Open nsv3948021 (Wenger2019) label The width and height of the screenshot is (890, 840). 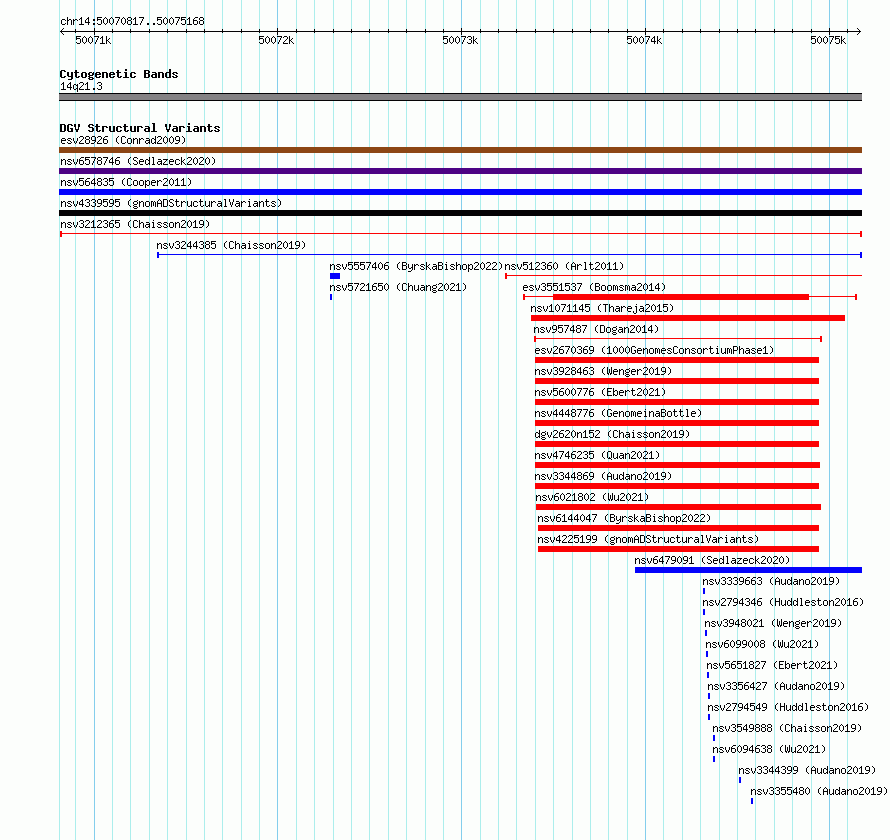(x=773, y=623)
